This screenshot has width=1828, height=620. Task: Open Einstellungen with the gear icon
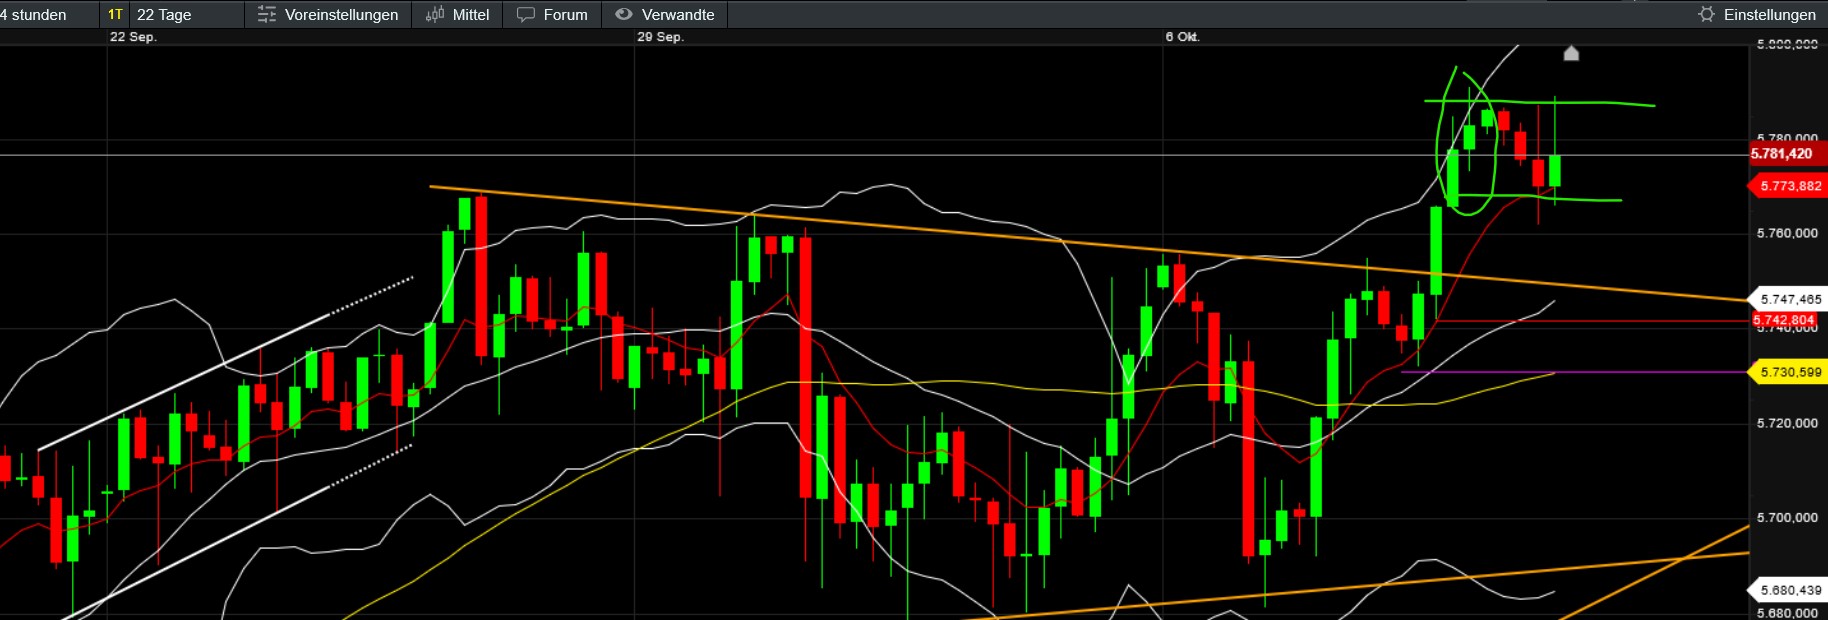tap(1707, 14)
